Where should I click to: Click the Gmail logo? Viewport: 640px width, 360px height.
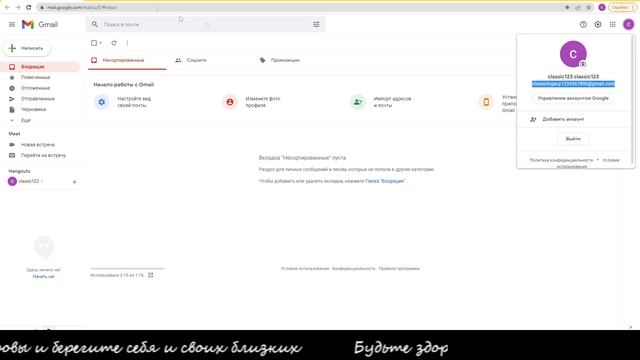40,24
